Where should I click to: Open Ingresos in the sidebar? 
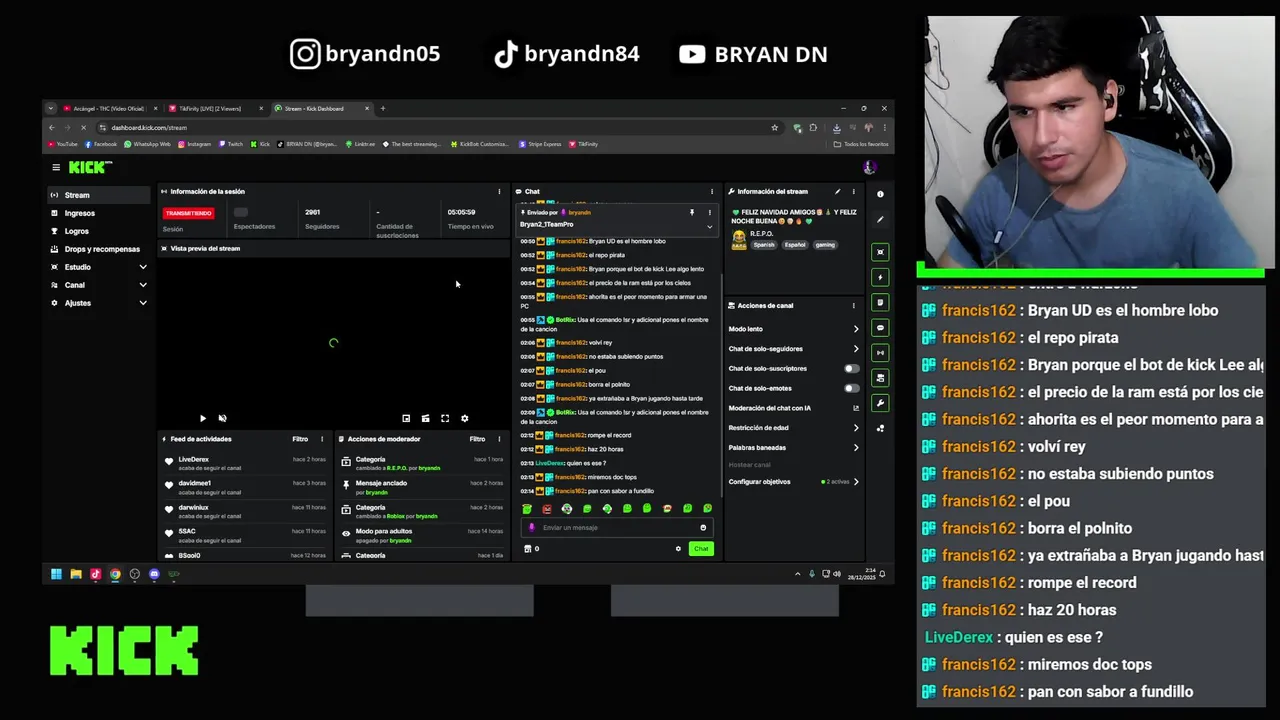(x=99, y=213)
